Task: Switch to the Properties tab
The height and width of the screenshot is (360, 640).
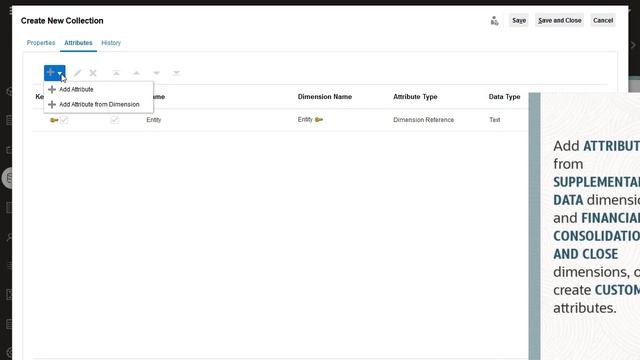Action: 41,43
